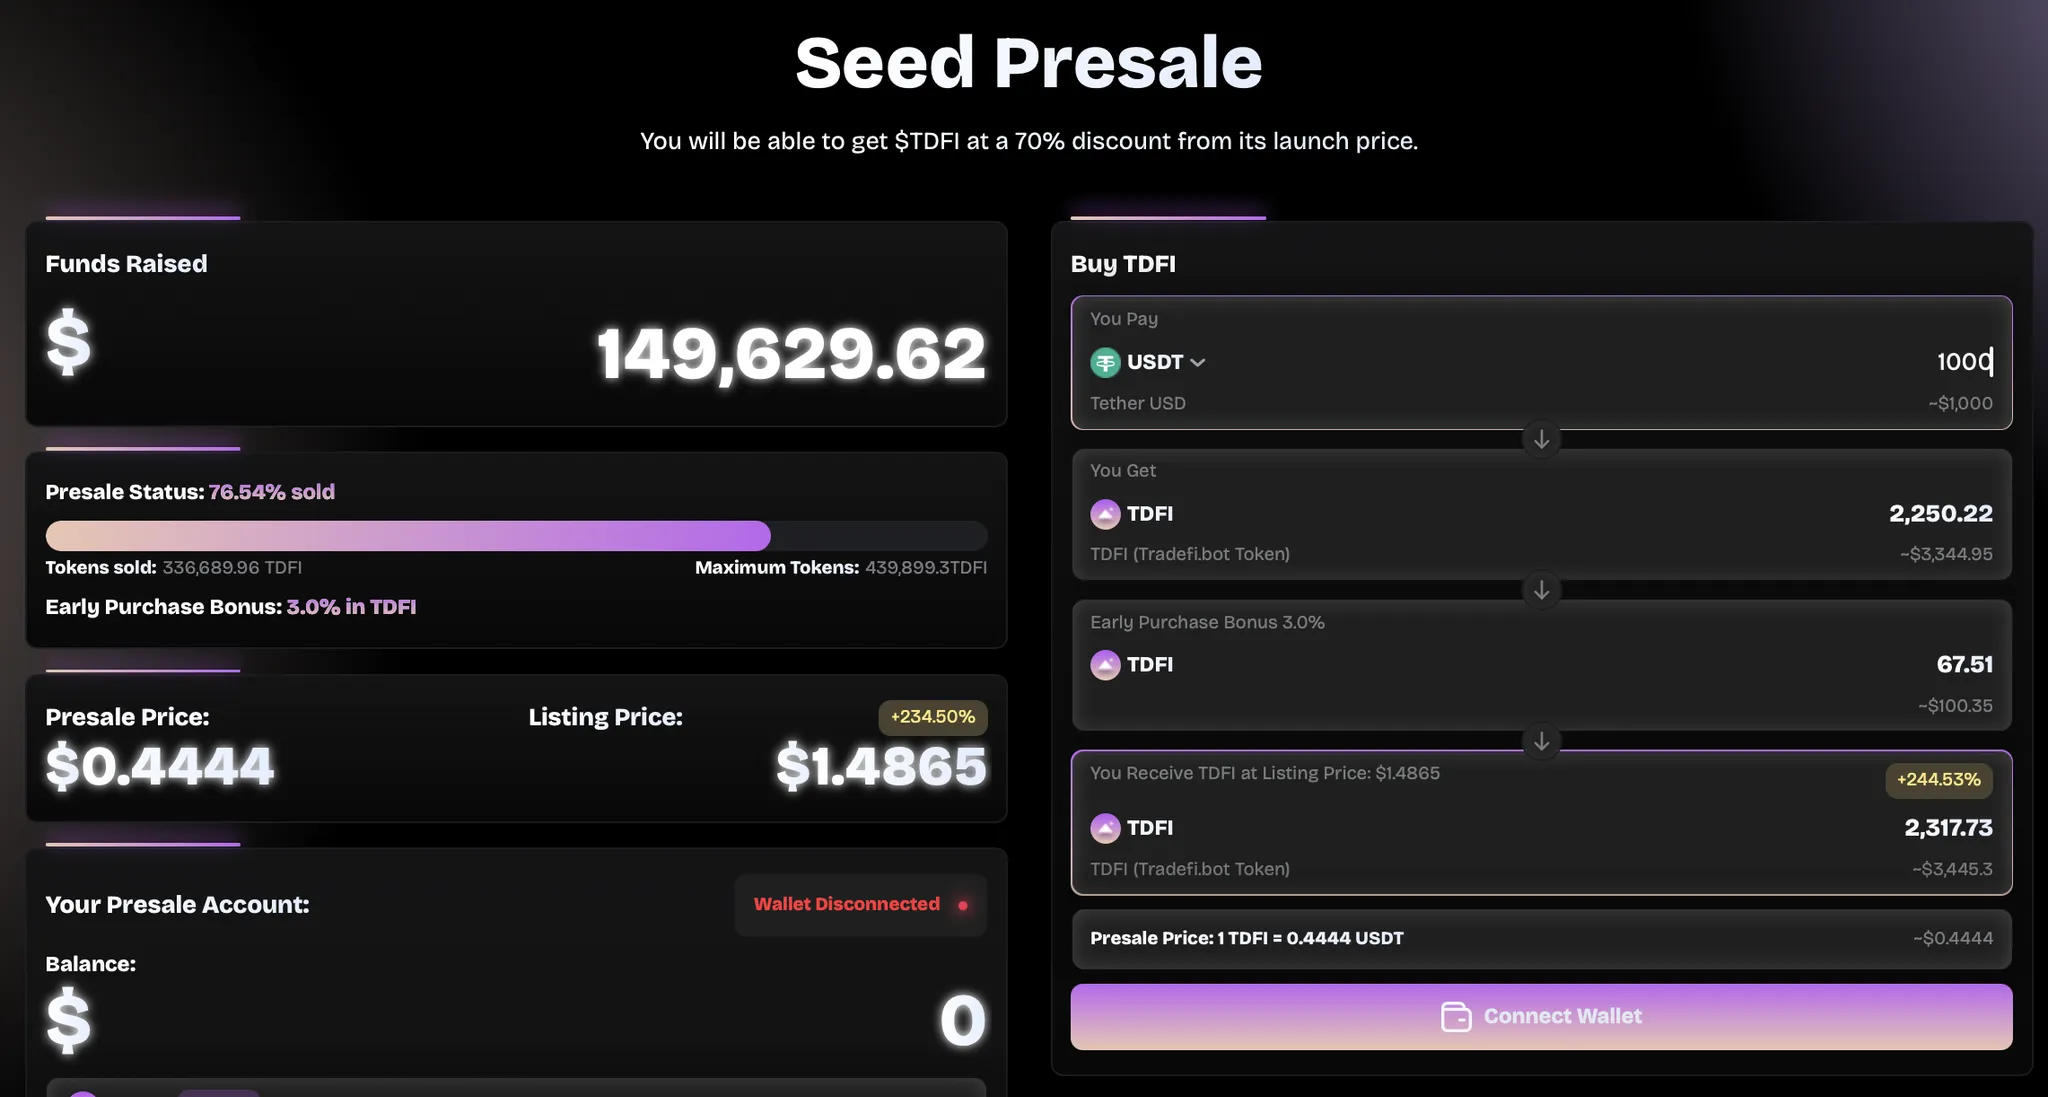Click the USDT Tether coin icon
This screenshot has width=2048, height=1097.
pyautogui.click(x=1105, y=362)
